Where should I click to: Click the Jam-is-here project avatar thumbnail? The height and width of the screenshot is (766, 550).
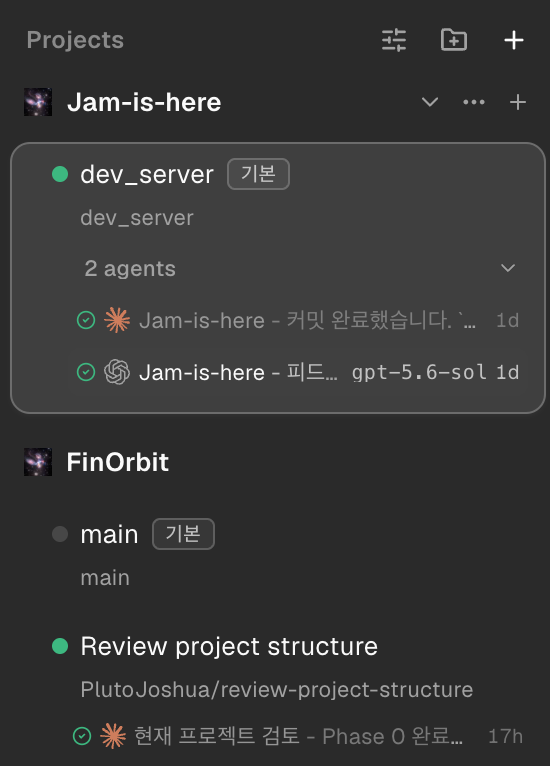[x=38, y=102]
